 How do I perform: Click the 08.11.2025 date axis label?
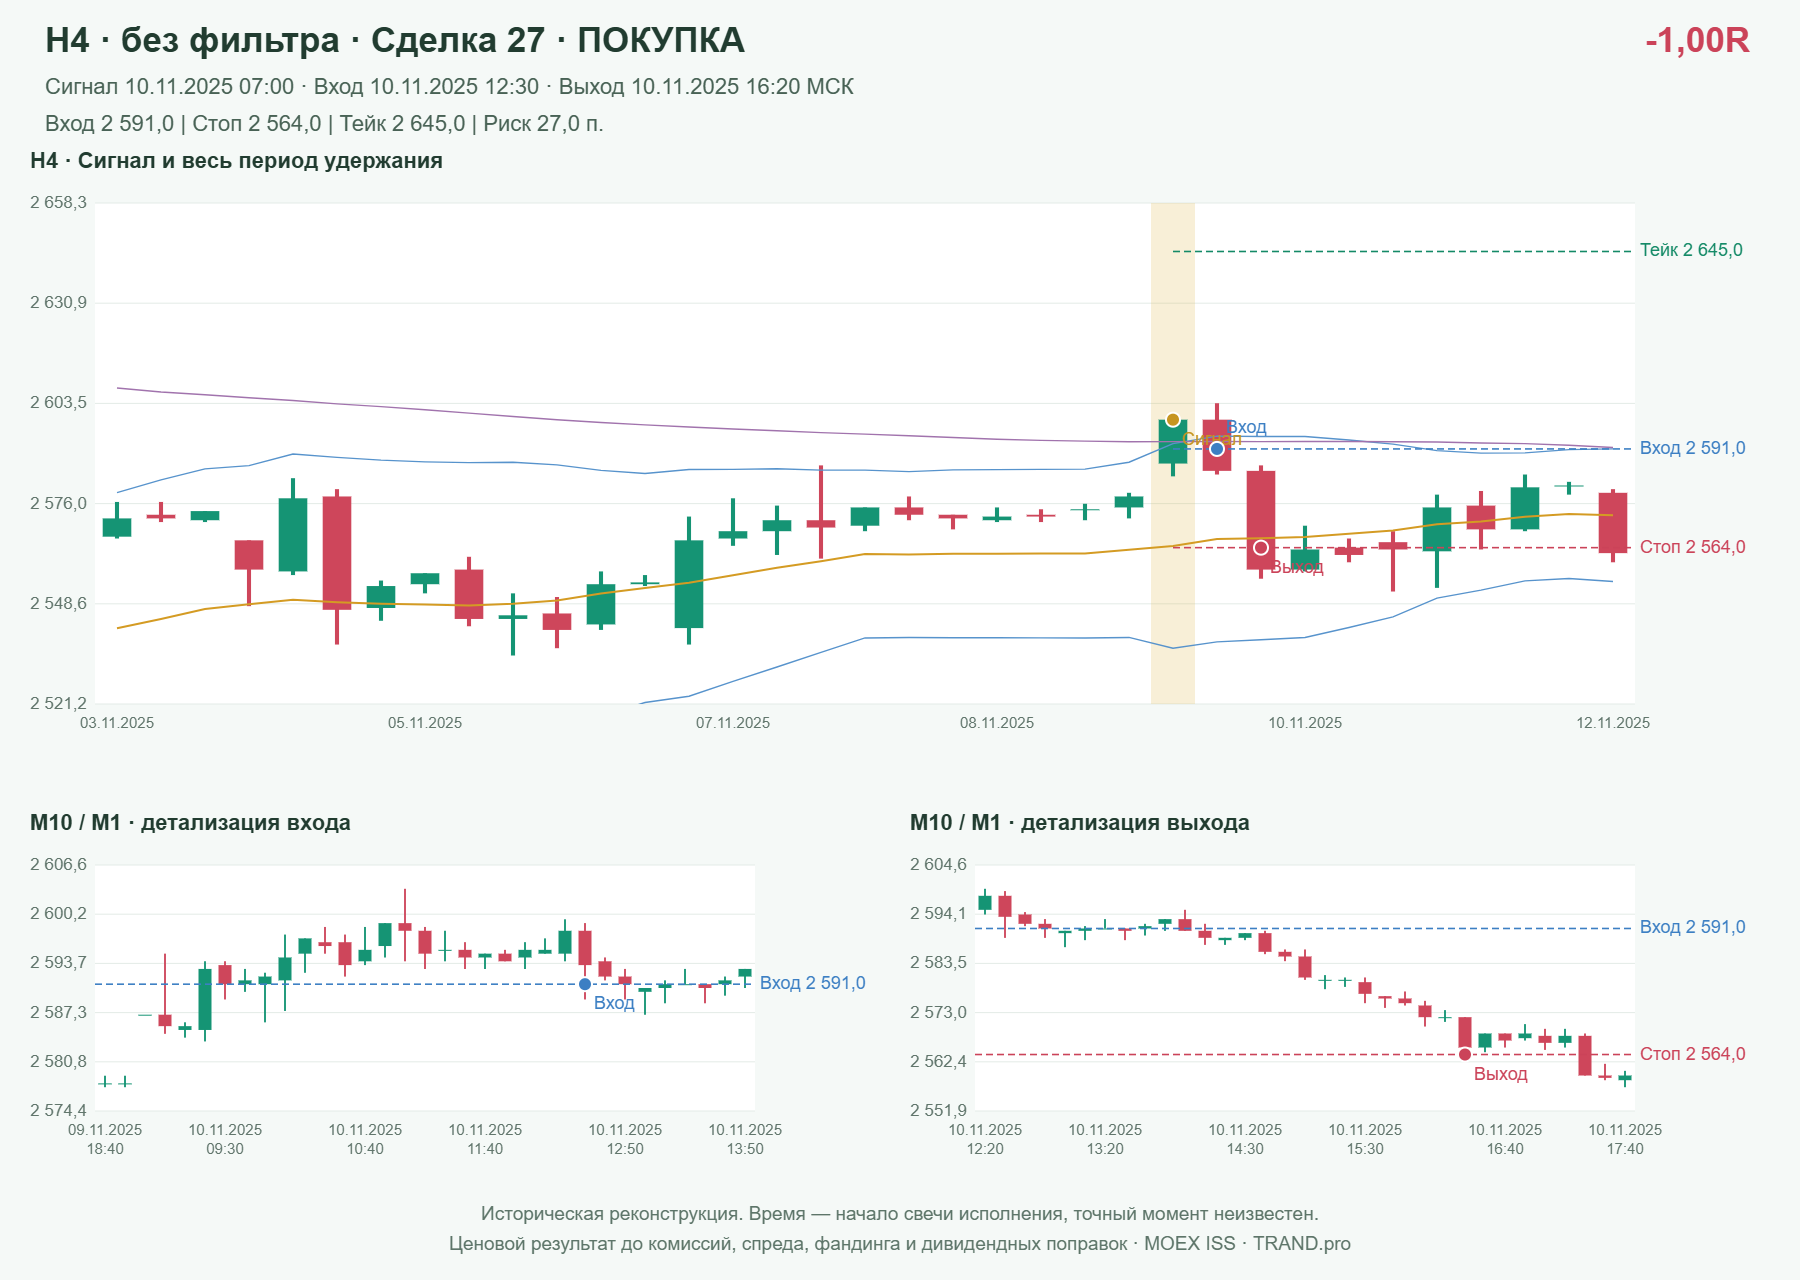(997, 723)
